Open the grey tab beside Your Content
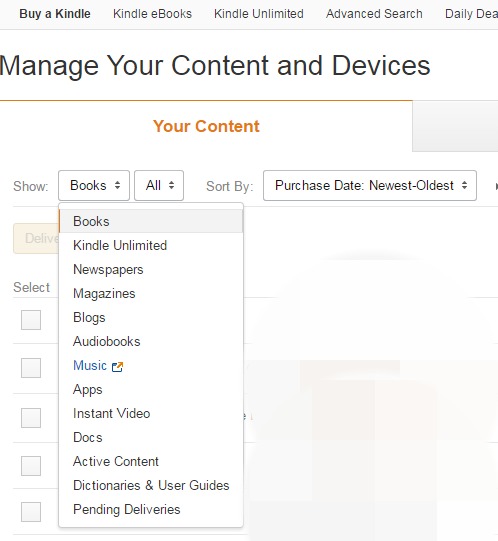This screenshot has height=541, width=498. 455,126
